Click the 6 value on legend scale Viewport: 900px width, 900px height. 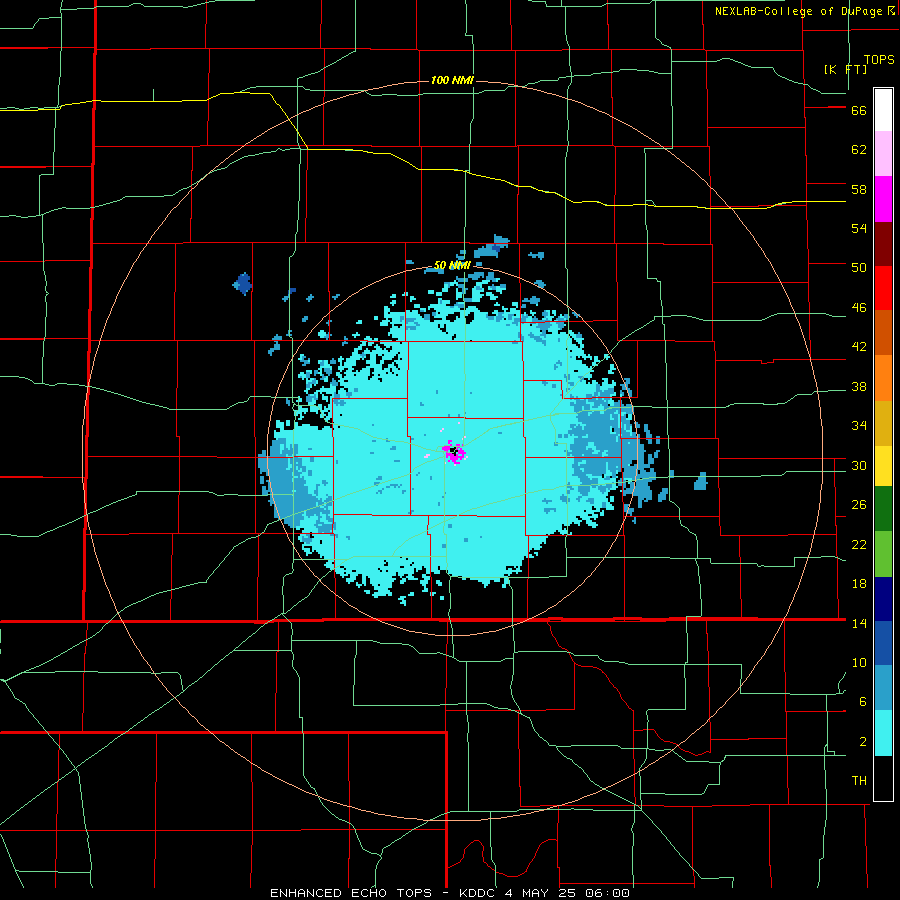[863, 702]
